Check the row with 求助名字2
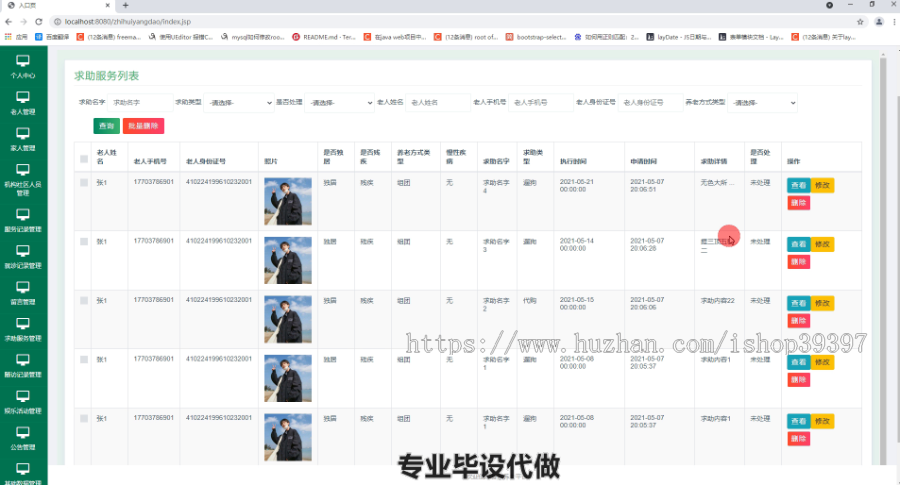The width and height of the screenshot is (900, 485). coord(84,300)
